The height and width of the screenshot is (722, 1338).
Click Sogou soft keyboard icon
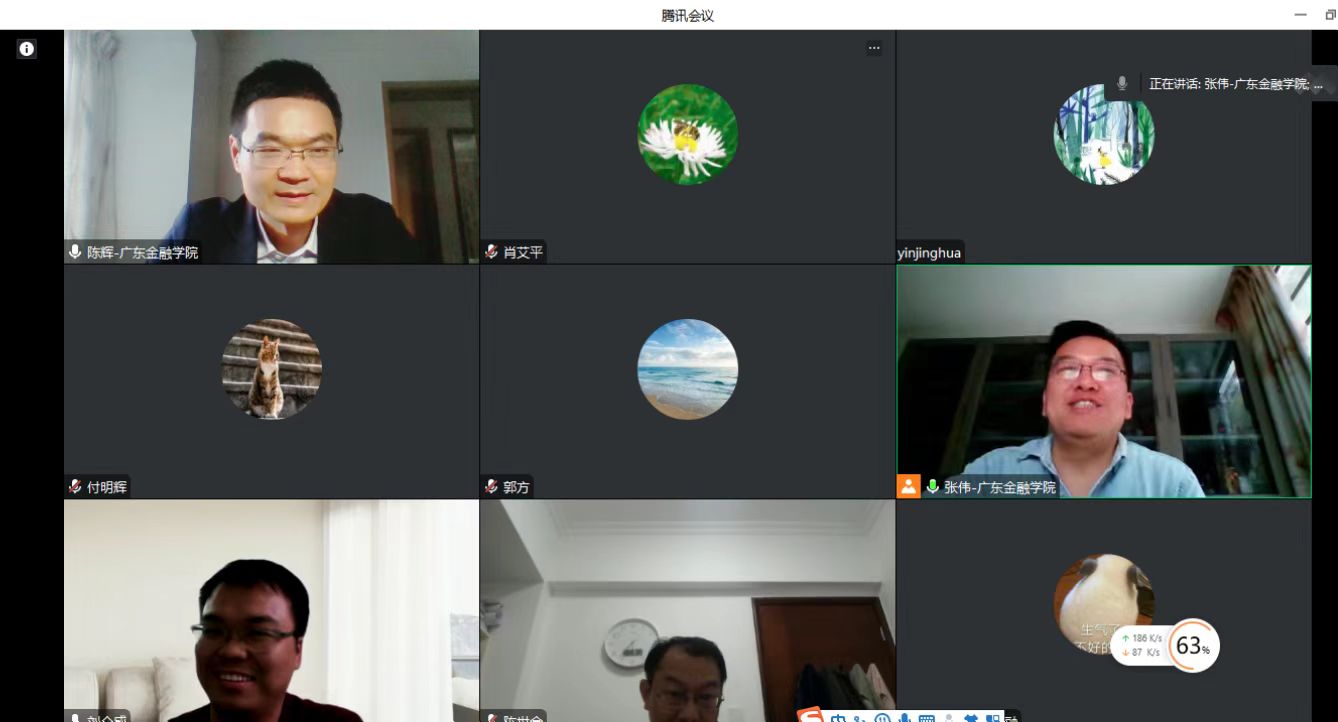pos(926,718)
